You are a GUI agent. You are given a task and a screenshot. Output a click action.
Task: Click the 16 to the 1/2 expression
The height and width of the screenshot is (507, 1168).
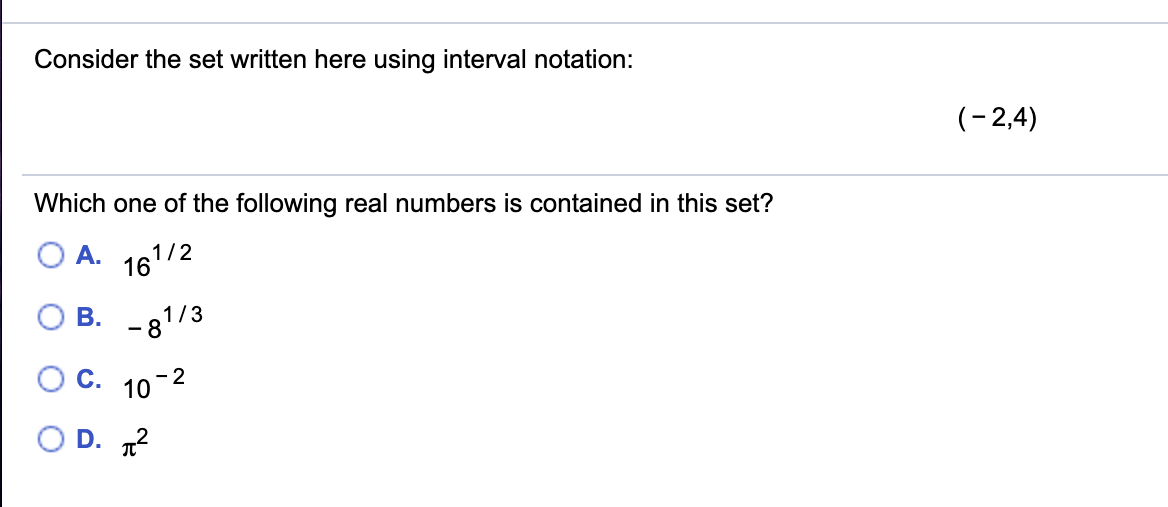159,261
